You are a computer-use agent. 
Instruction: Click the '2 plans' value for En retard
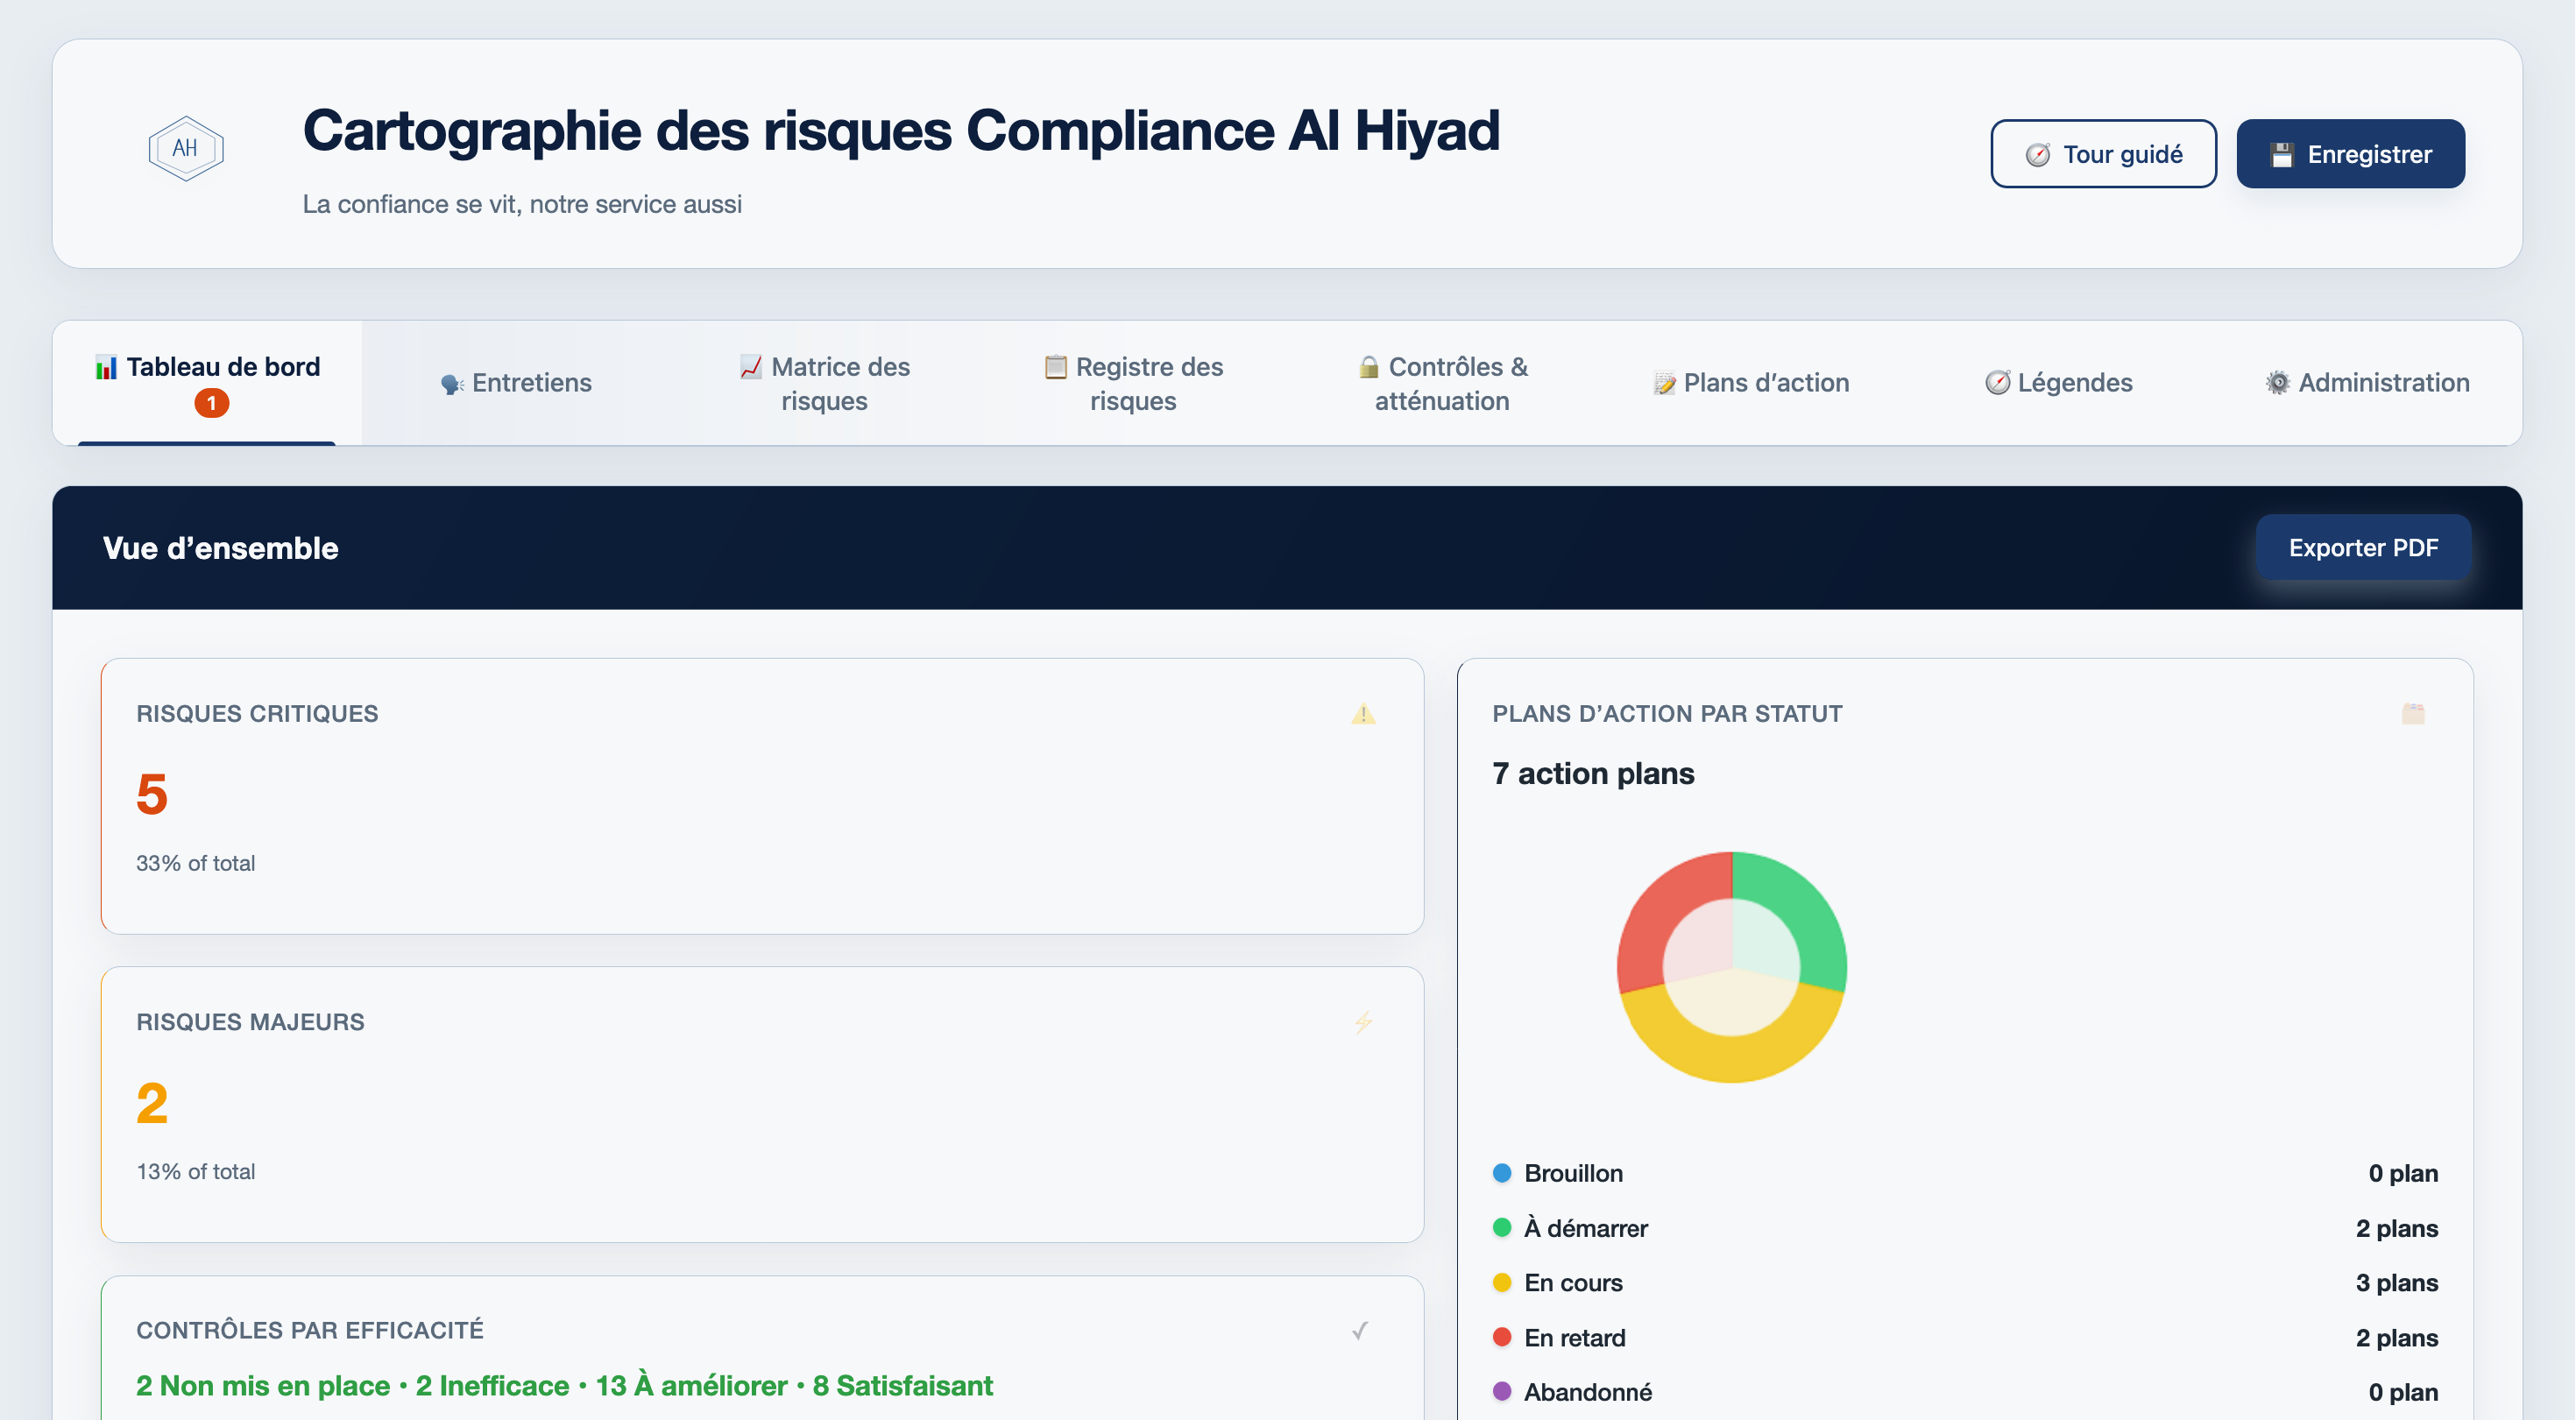(x=2397, y=1338)
